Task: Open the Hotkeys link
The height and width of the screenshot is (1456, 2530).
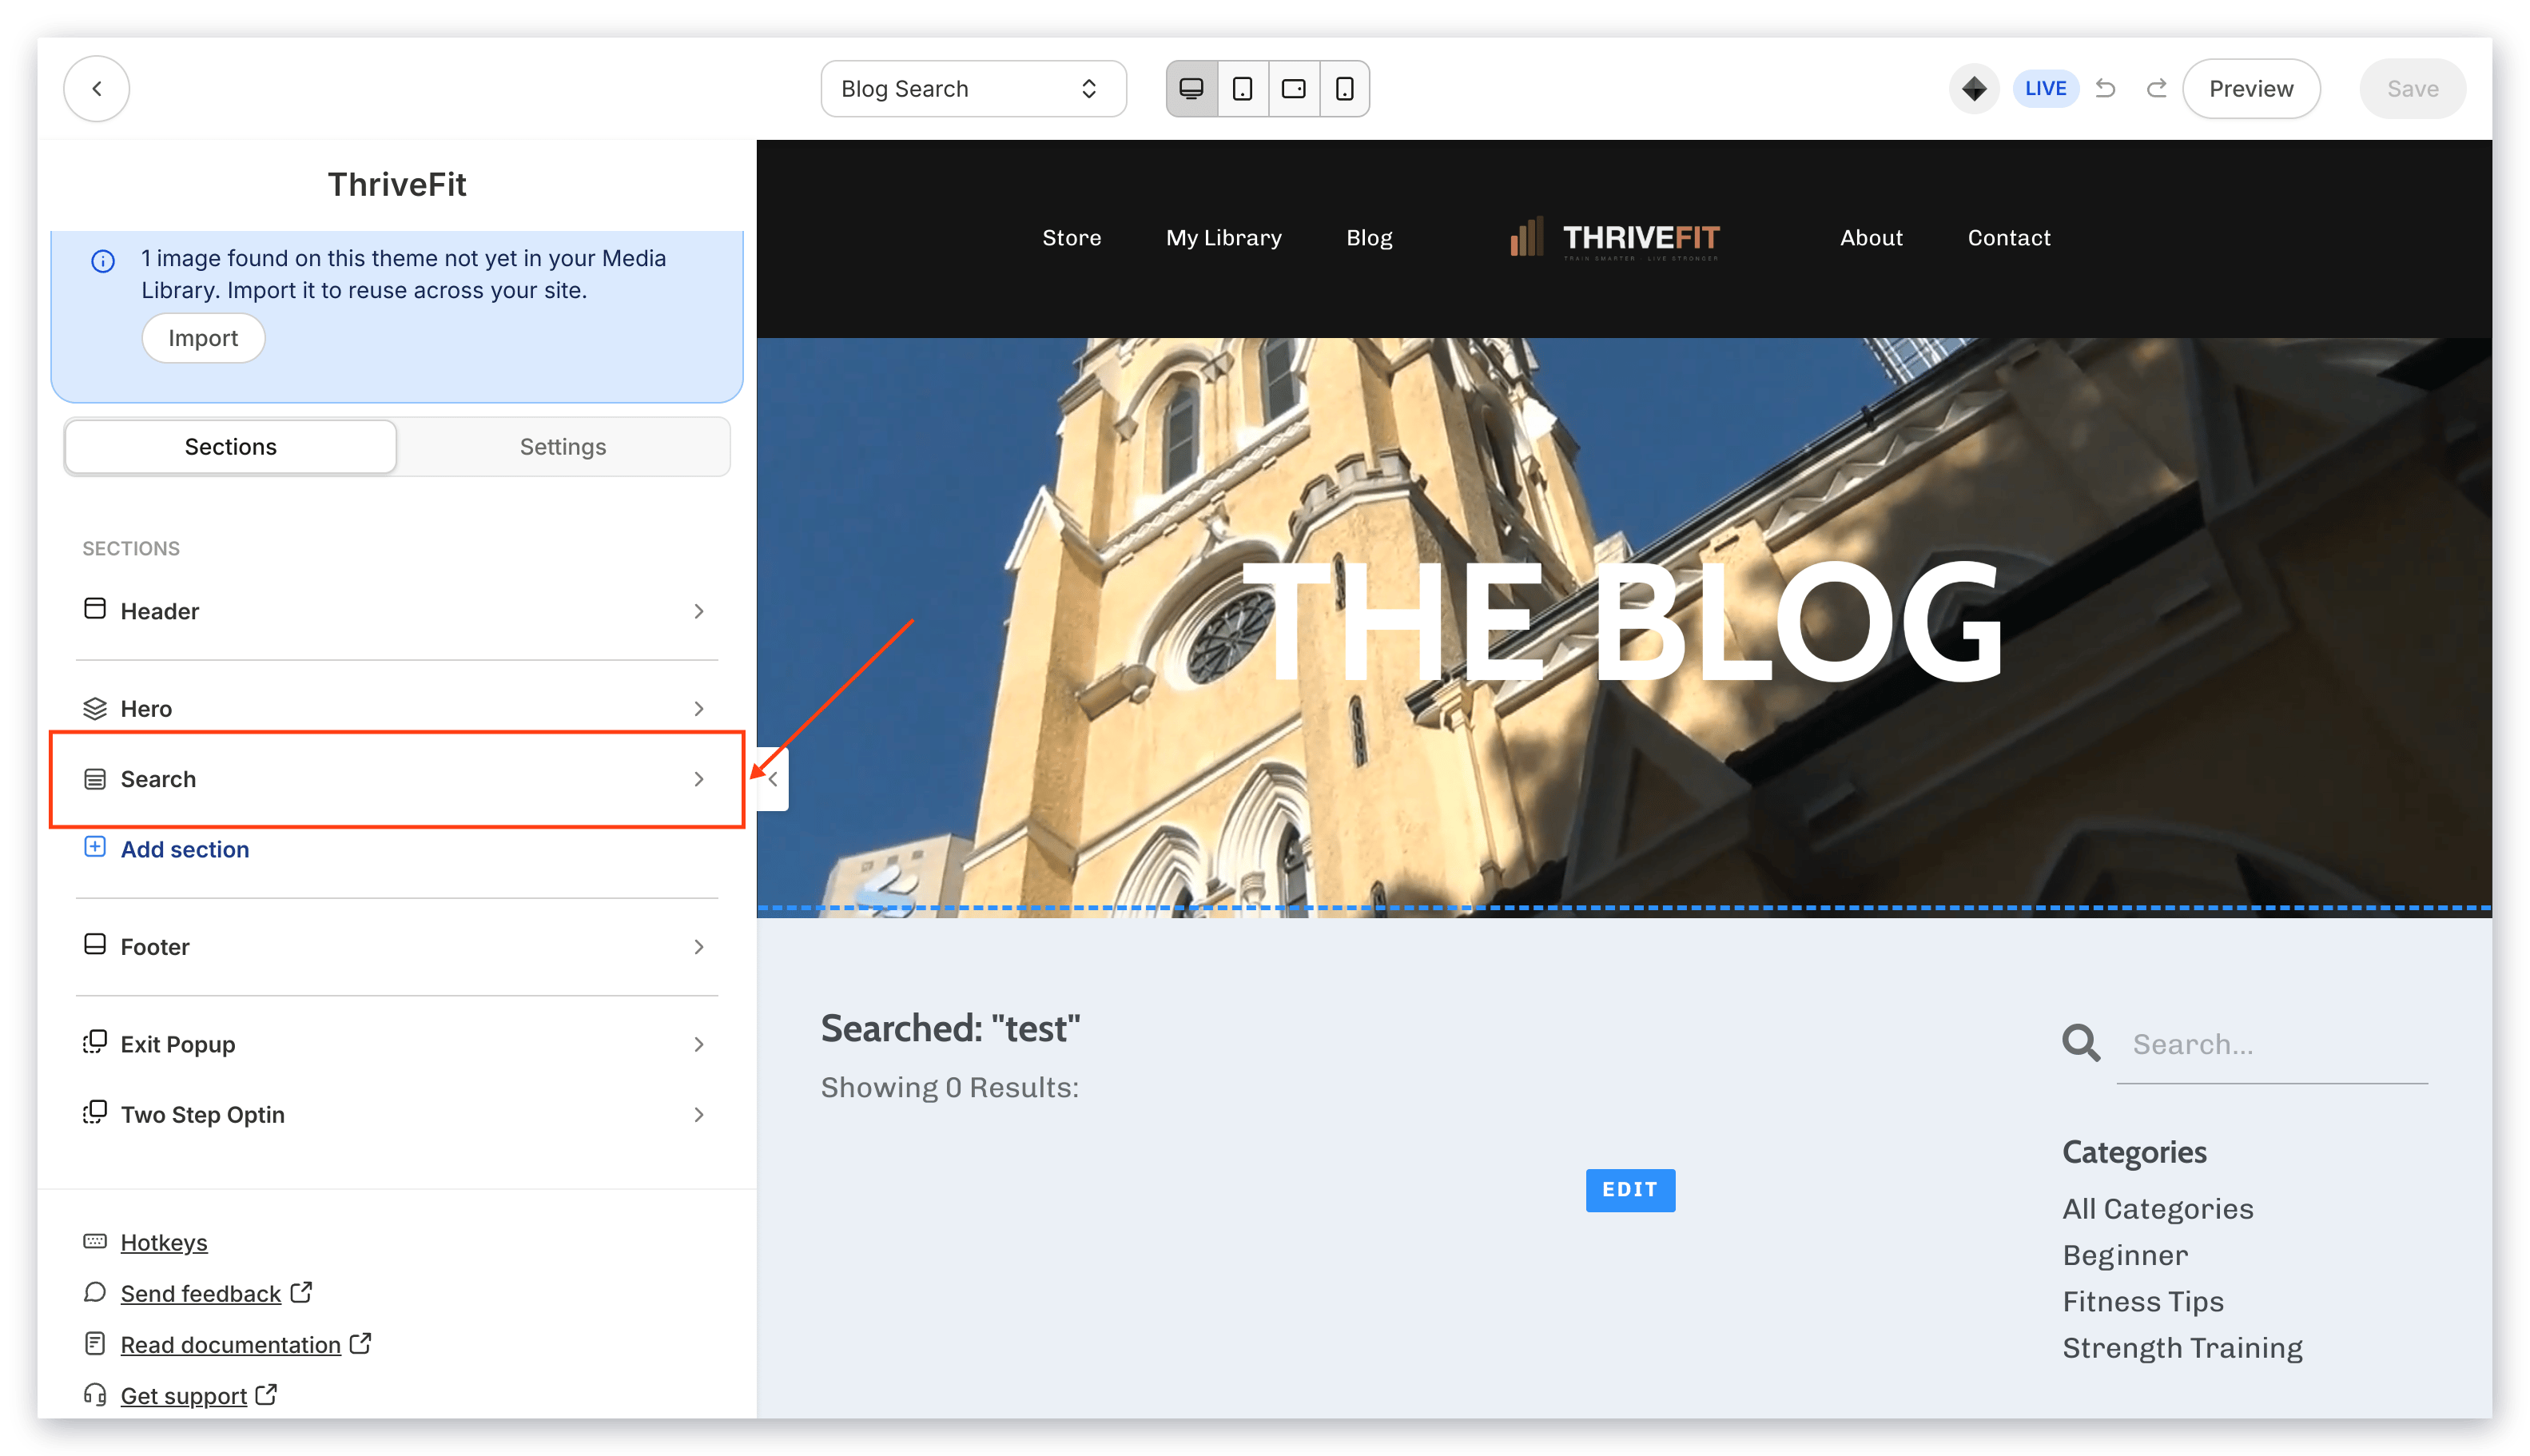Action: (x=163, y=1241)
